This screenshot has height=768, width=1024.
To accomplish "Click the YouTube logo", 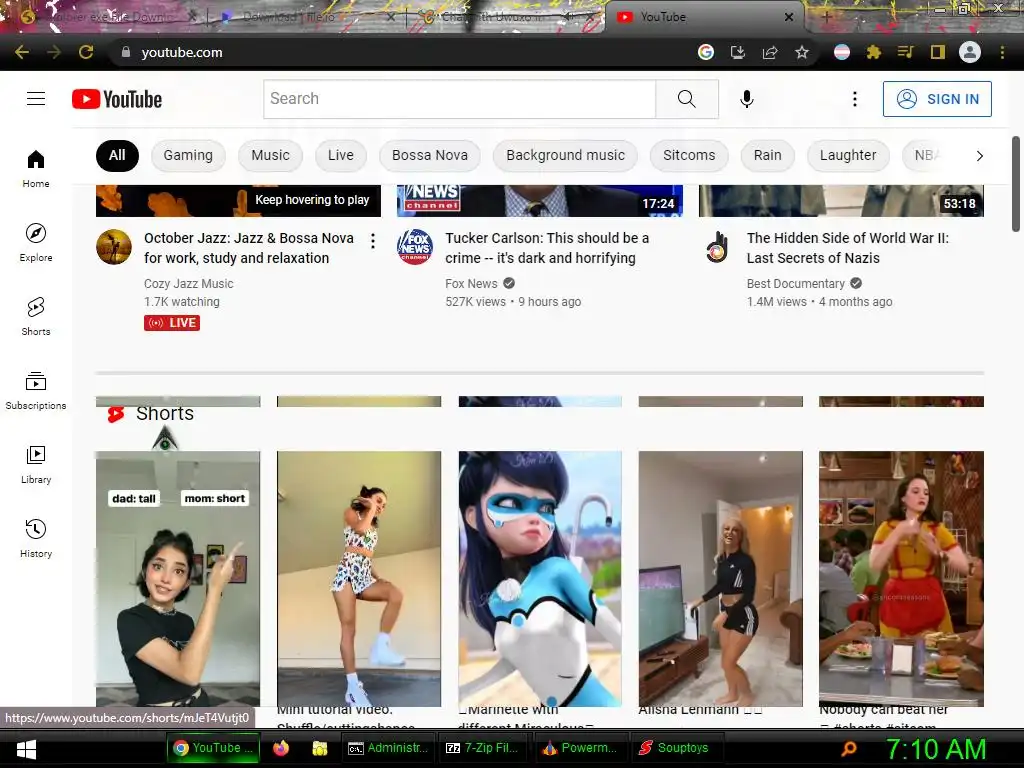I will pyautogui.click(x=117, y=99).
